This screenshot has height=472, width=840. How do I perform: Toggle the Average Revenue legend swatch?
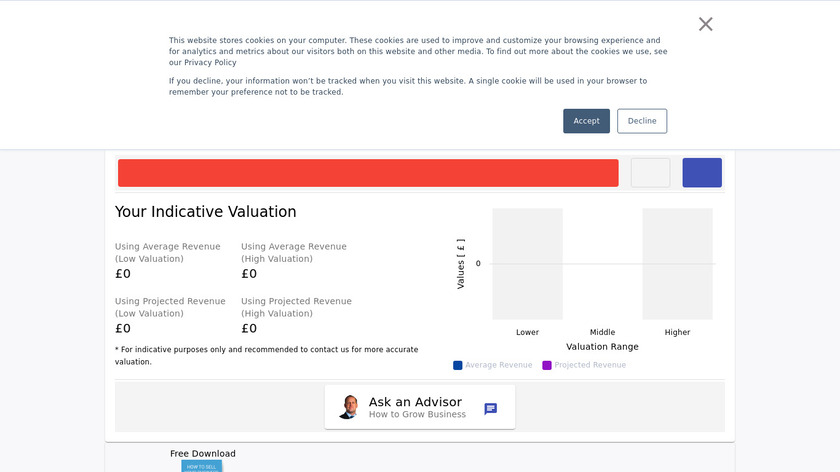click(x=458, y=365)
